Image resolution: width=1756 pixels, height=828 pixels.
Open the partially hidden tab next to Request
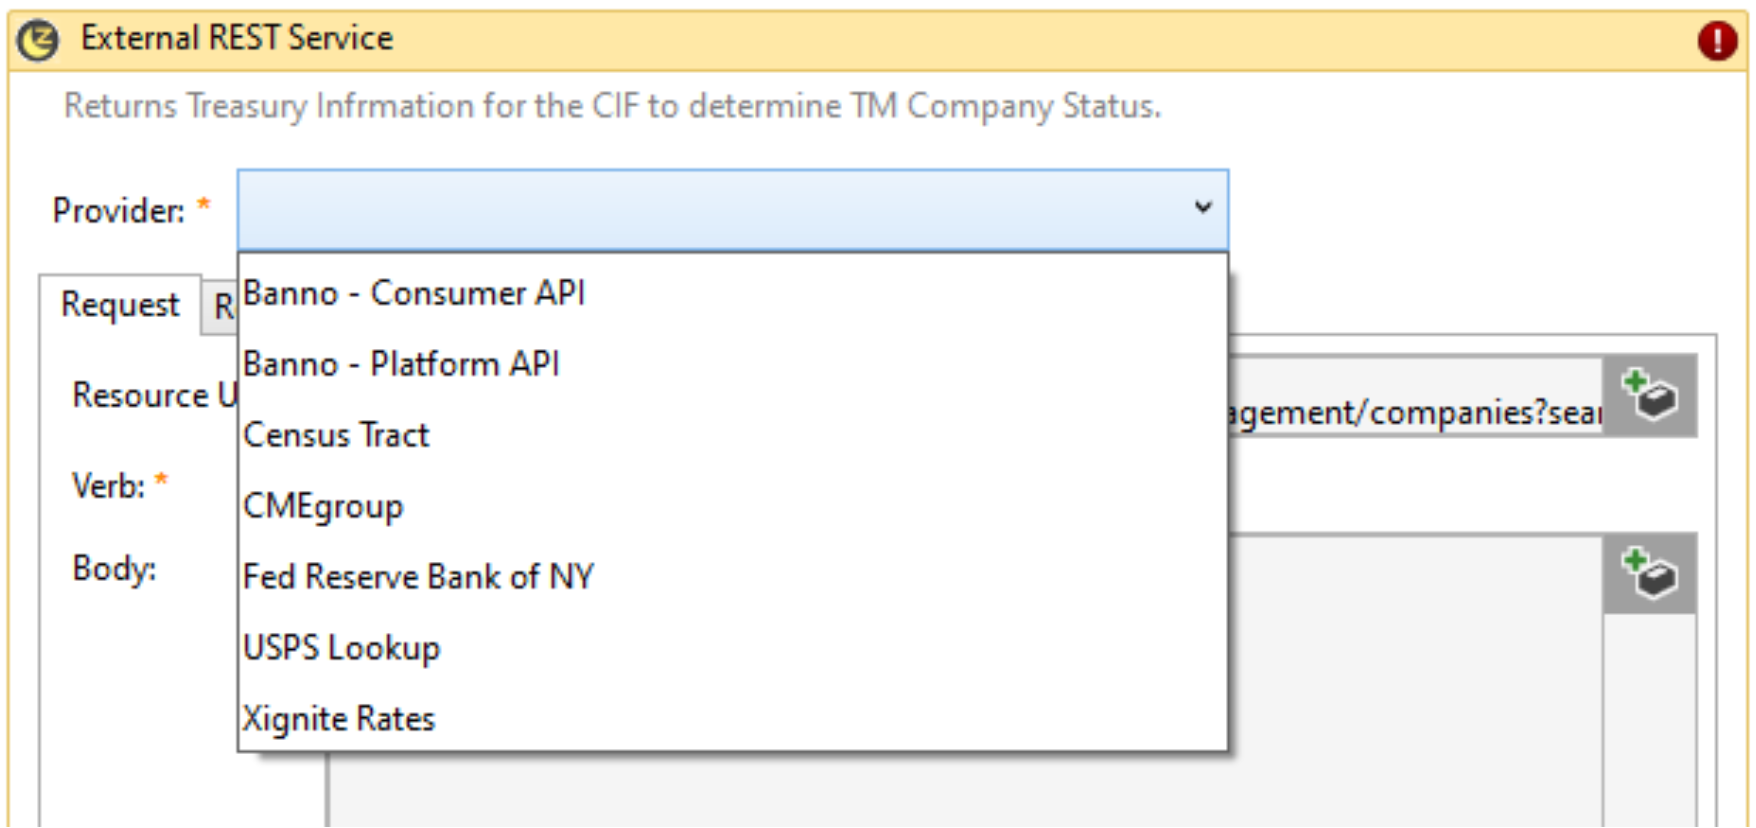tap(222, 307)
